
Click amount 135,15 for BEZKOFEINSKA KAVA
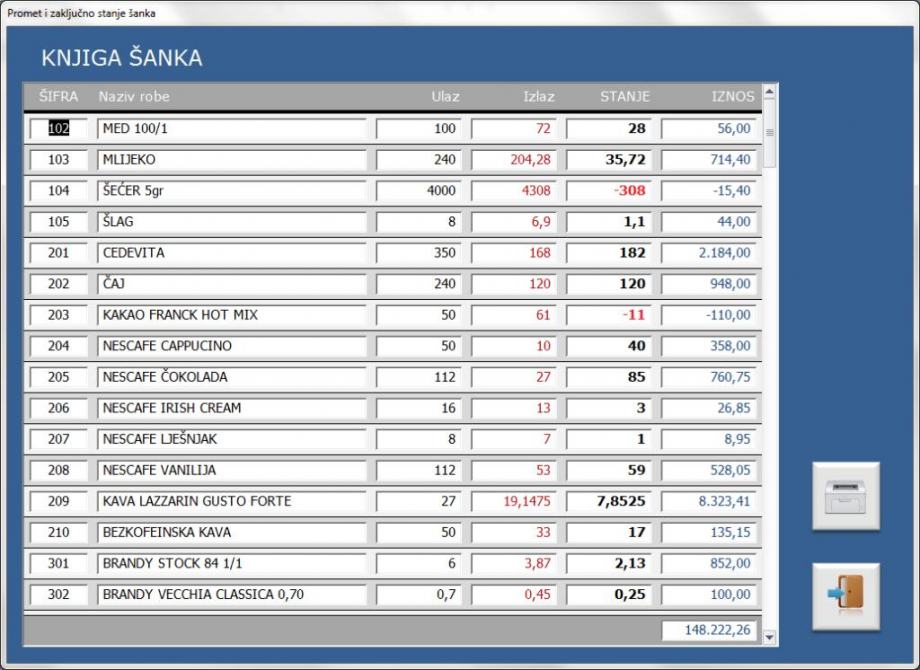click(709, 533)
